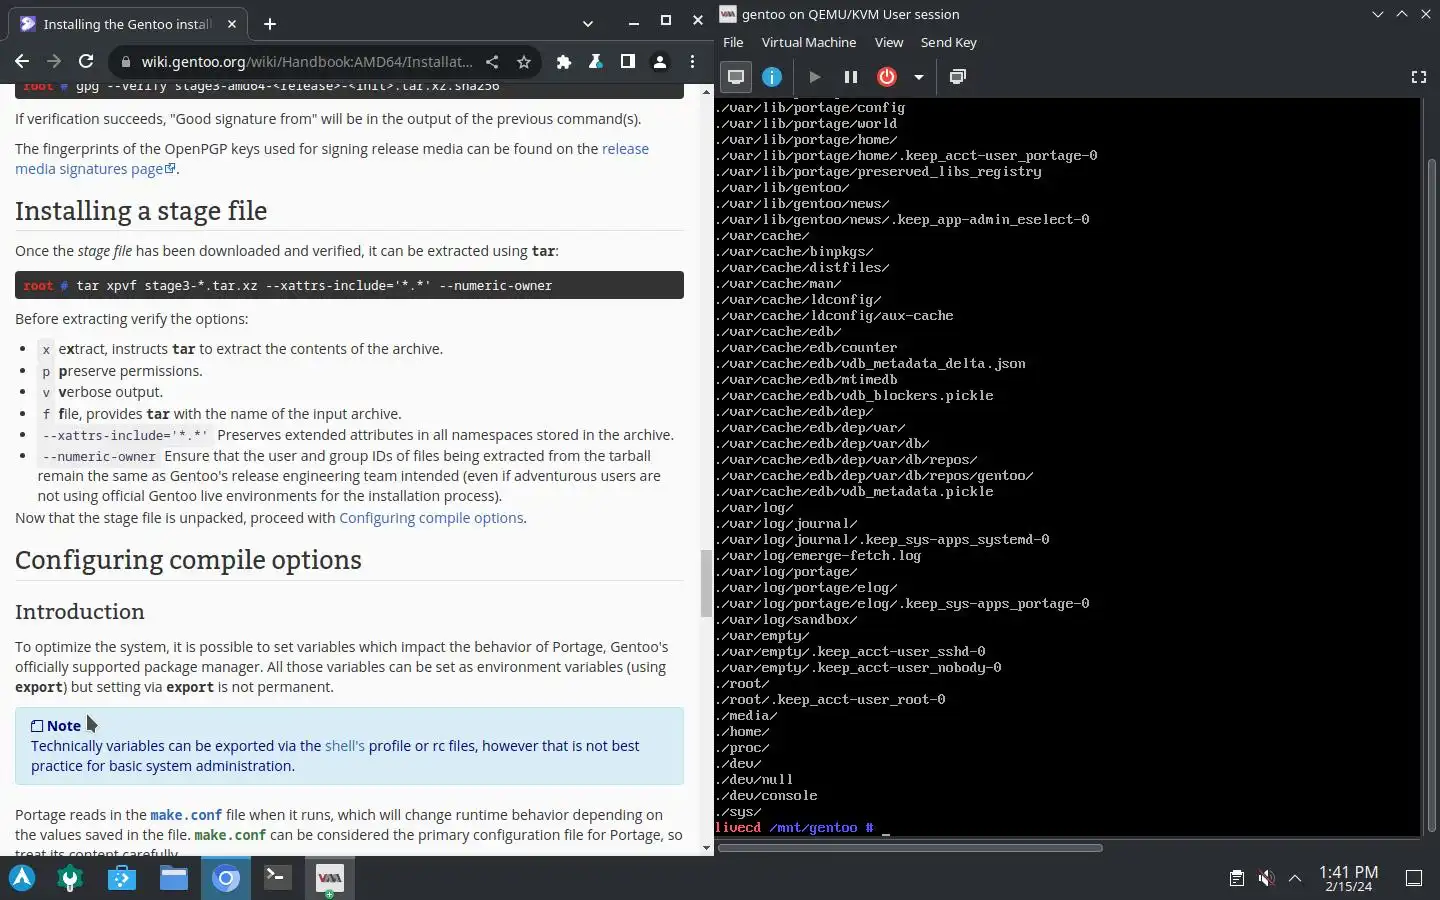
Task: Go forward in the browser
Action: pos(54,61)
